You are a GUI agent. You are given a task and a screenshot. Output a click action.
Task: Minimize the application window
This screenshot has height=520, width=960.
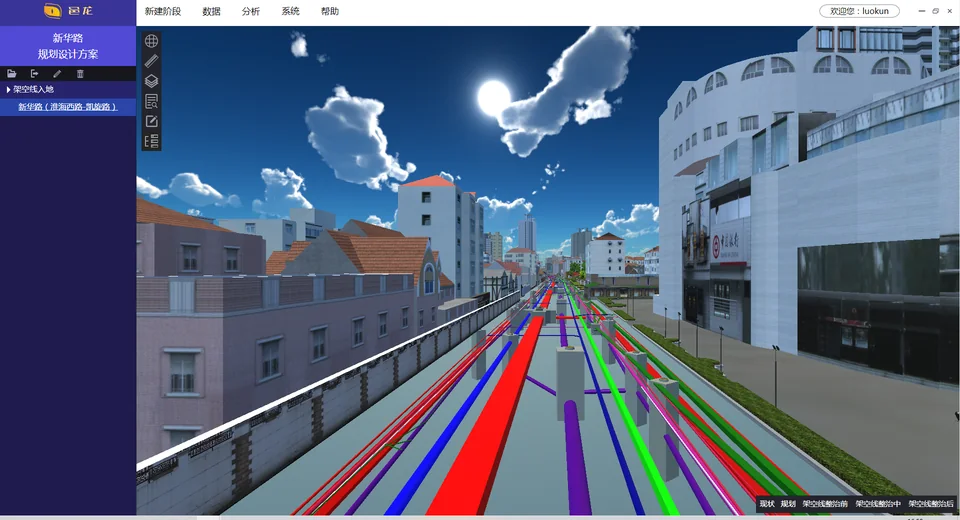921,11
